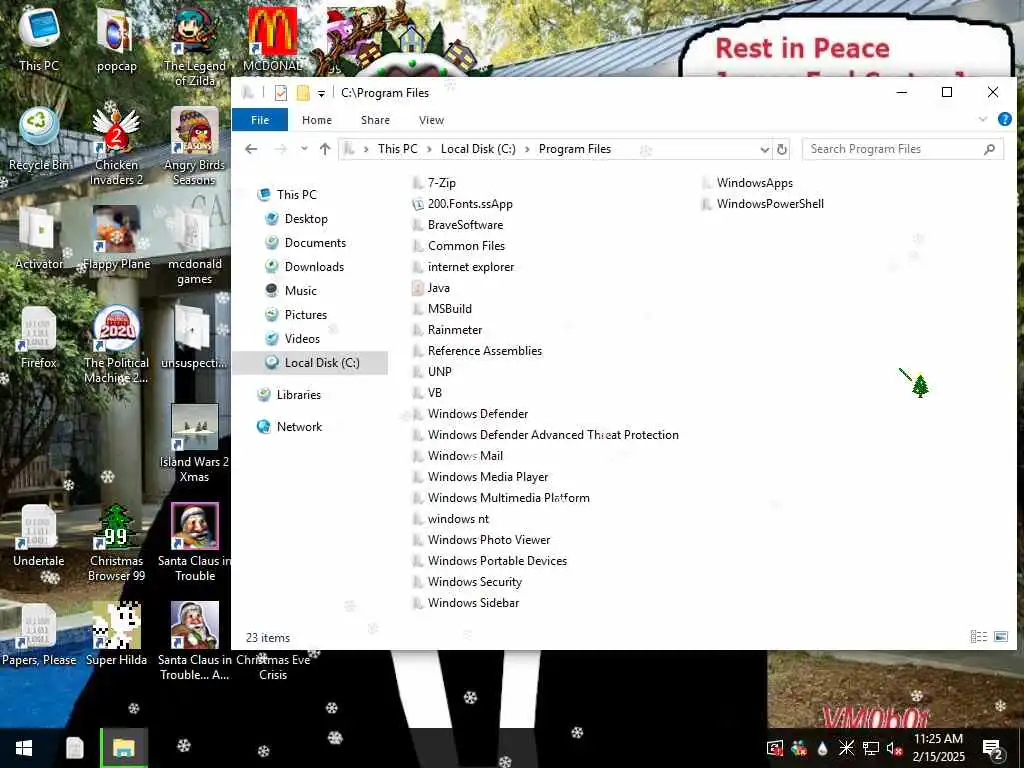Open the popcap desktop shortcut
1024x768 pixels.
pos(116,39)
